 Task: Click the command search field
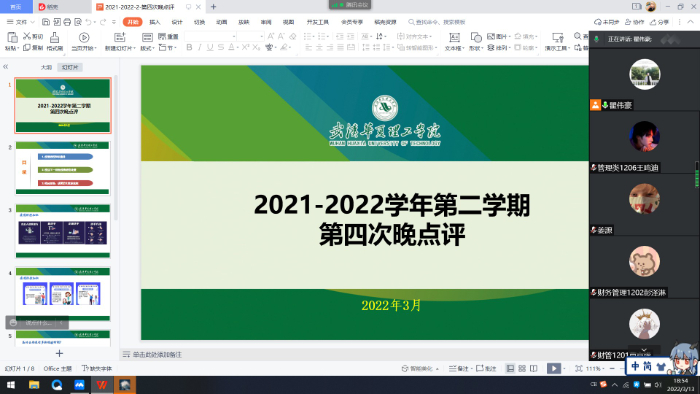[x=436, y=22]
